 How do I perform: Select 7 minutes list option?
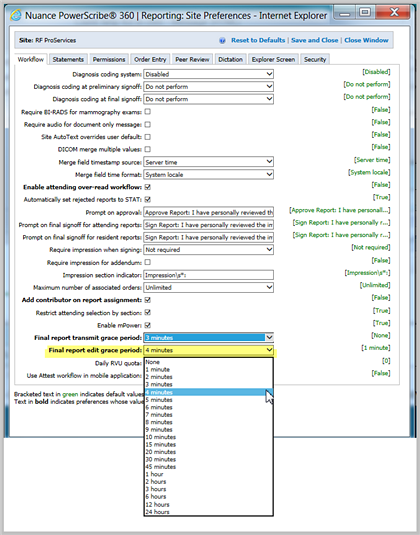208,415
